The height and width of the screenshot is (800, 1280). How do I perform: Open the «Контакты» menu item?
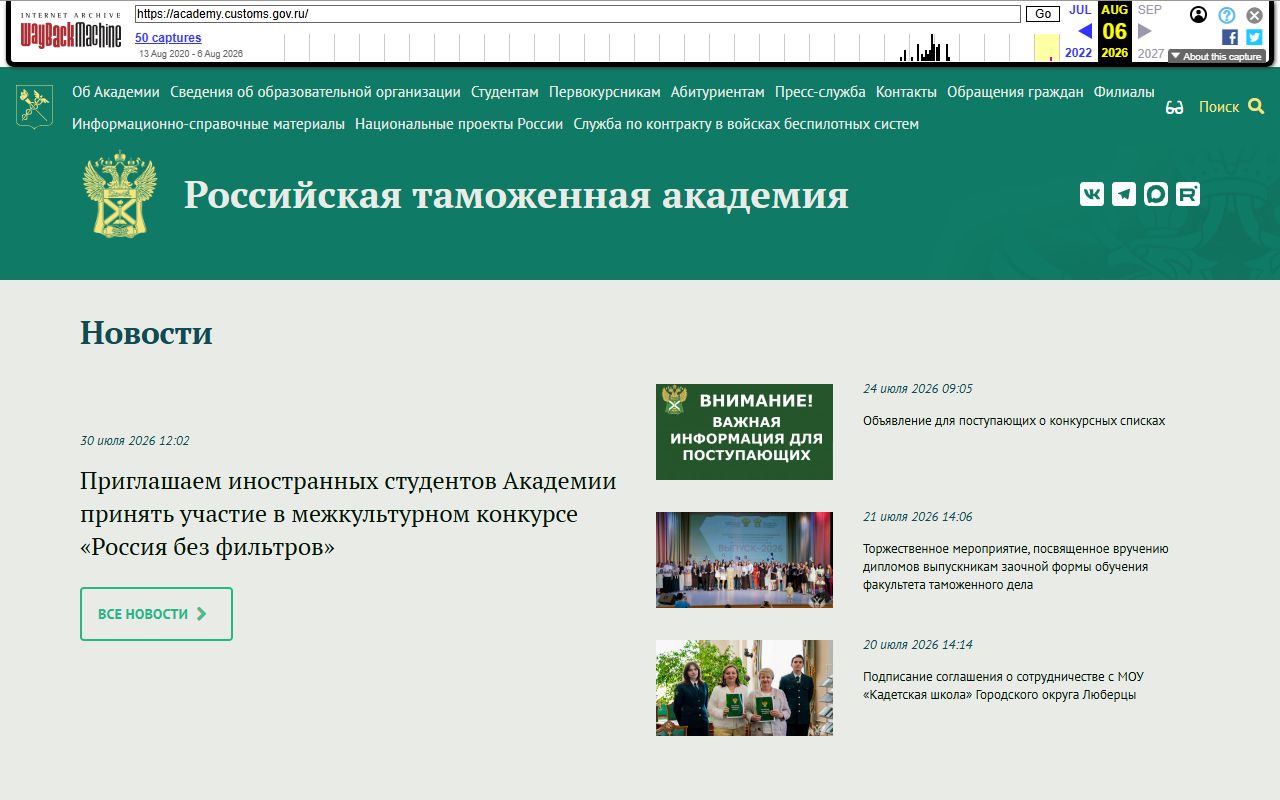click(906, 92)
